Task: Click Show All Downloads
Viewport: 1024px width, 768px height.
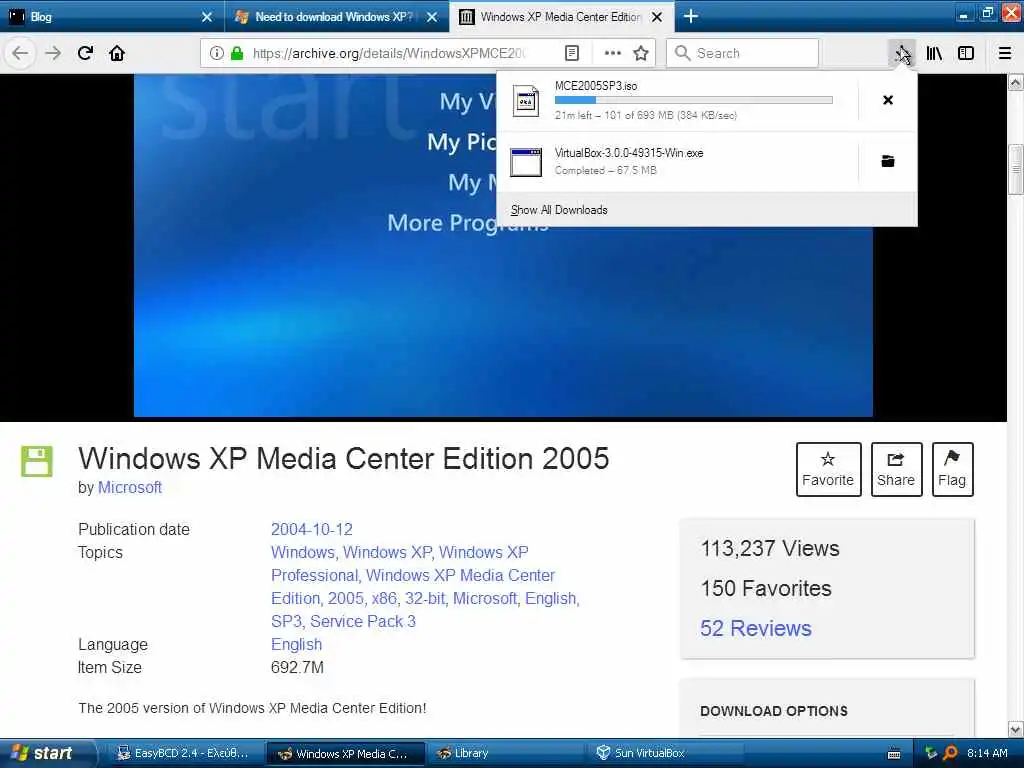Action: tap(559, 210)
